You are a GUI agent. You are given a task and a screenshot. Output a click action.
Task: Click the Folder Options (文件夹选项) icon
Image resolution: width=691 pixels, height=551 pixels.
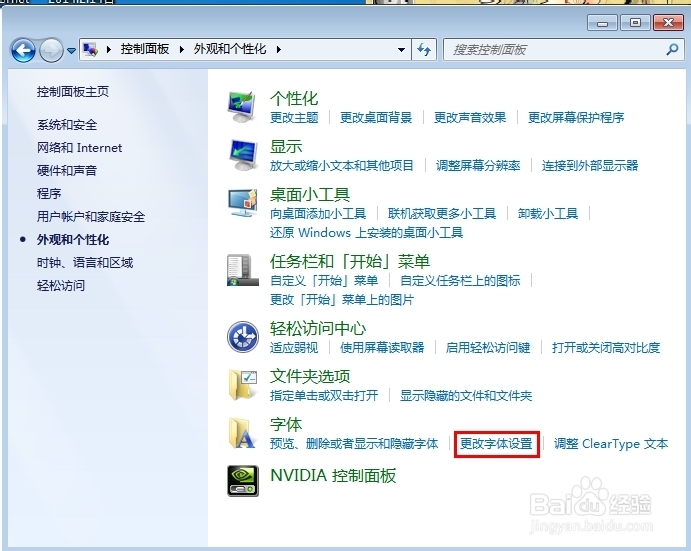click(x=243, y=385)
